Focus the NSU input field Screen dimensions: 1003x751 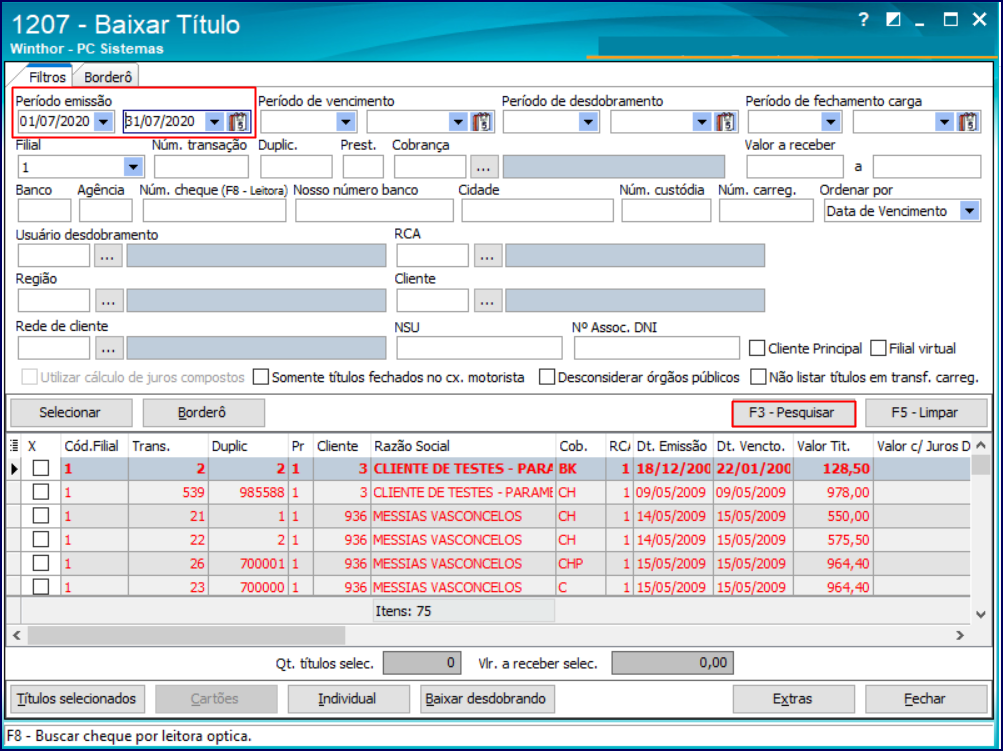(479, 348)
